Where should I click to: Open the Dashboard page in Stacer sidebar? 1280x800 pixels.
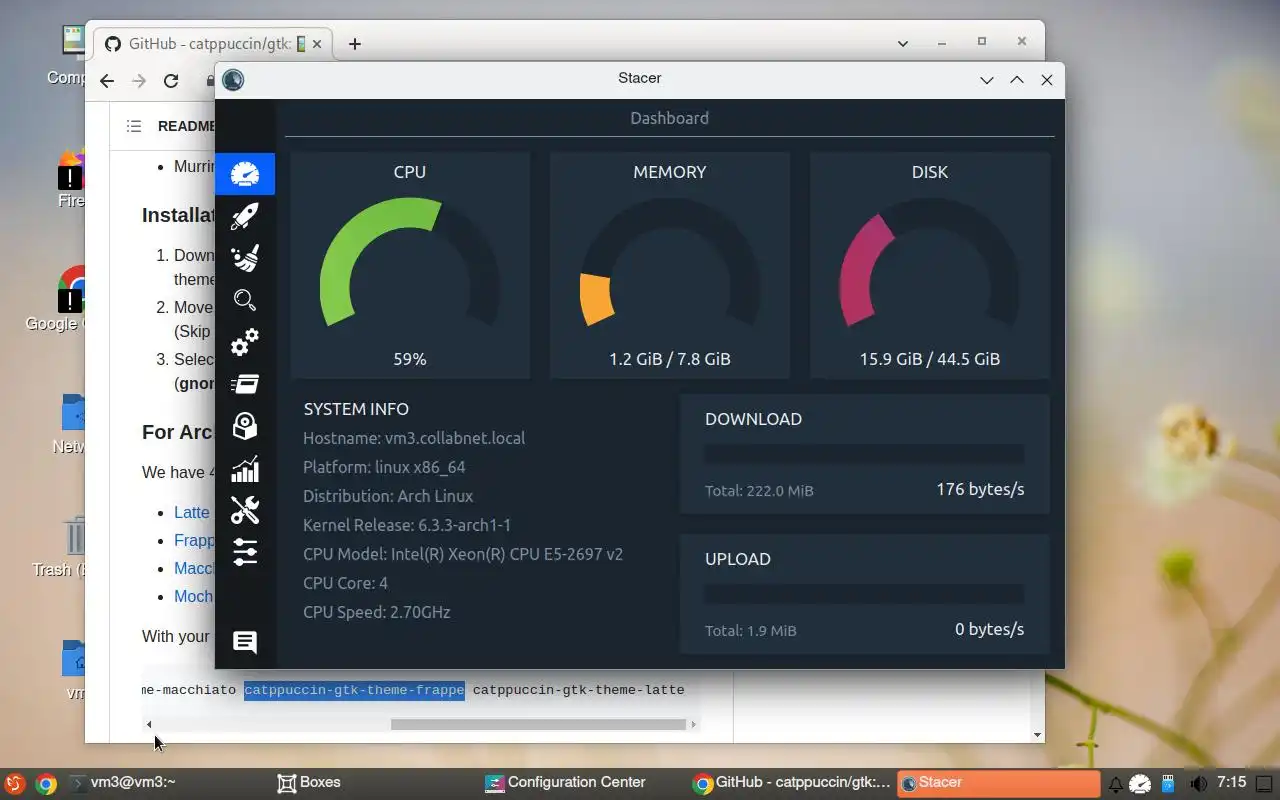(x=245, y=174)
